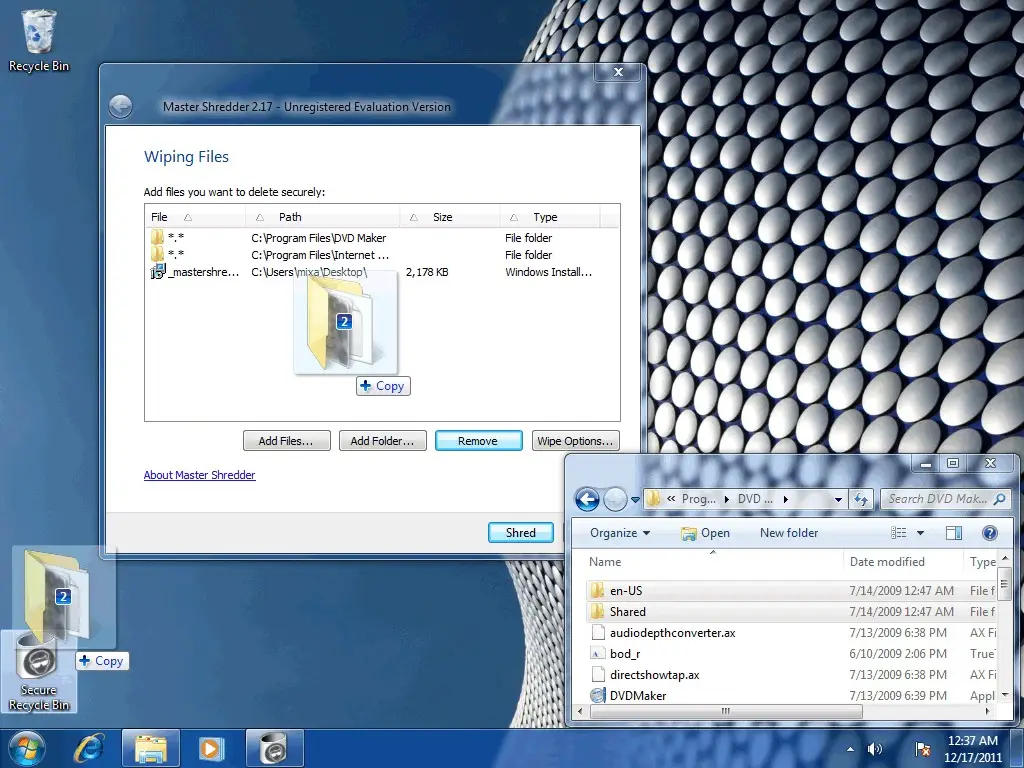Open the About Master Shredder link

click(x=200, y=475)
